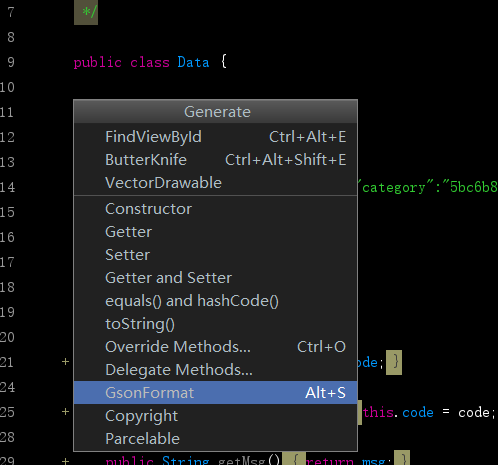Expand folded code at line 25

65,412
